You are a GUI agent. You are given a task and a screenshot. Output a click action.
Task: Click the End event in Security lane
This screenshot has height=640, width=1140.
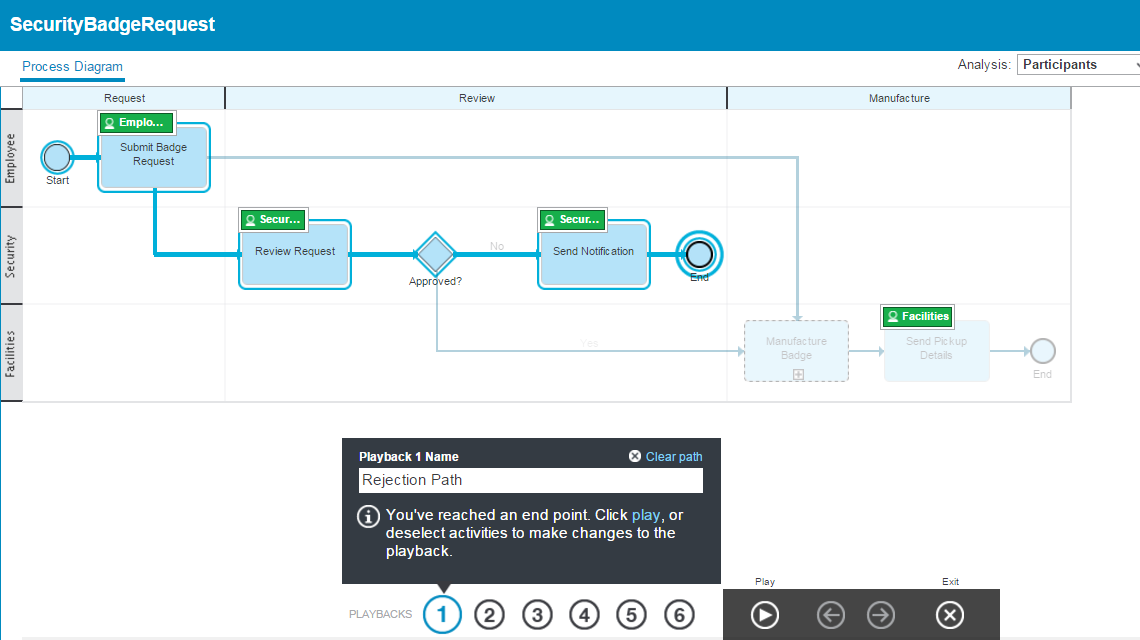[x=699, y=255]
